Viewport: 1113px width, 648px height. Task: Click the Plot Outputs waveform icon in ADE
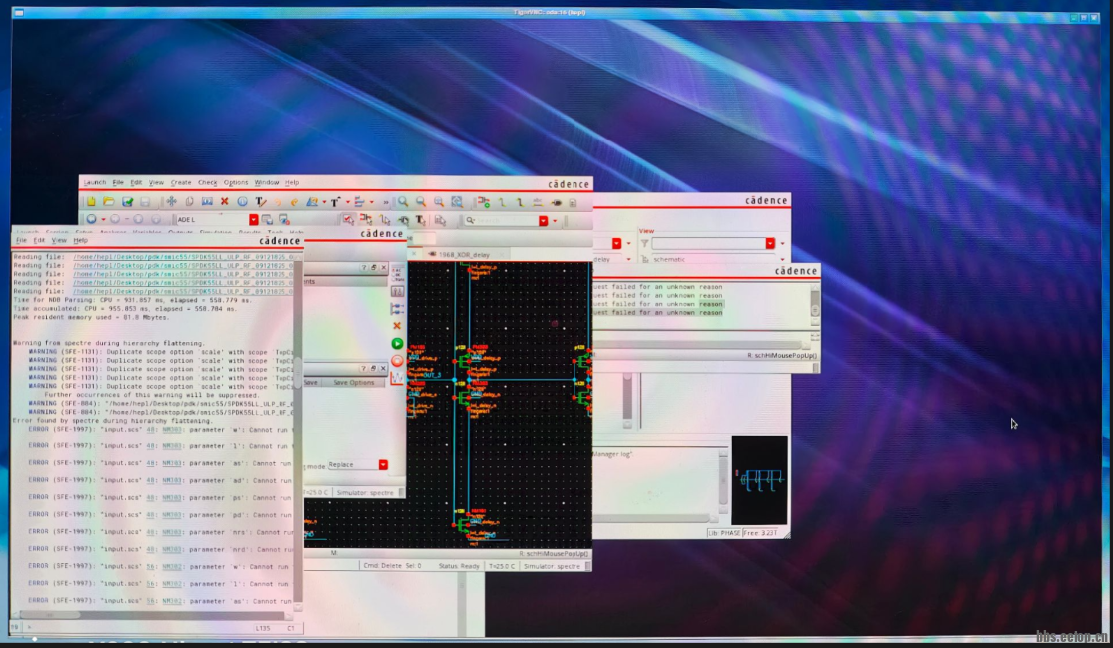click(397, 379)
